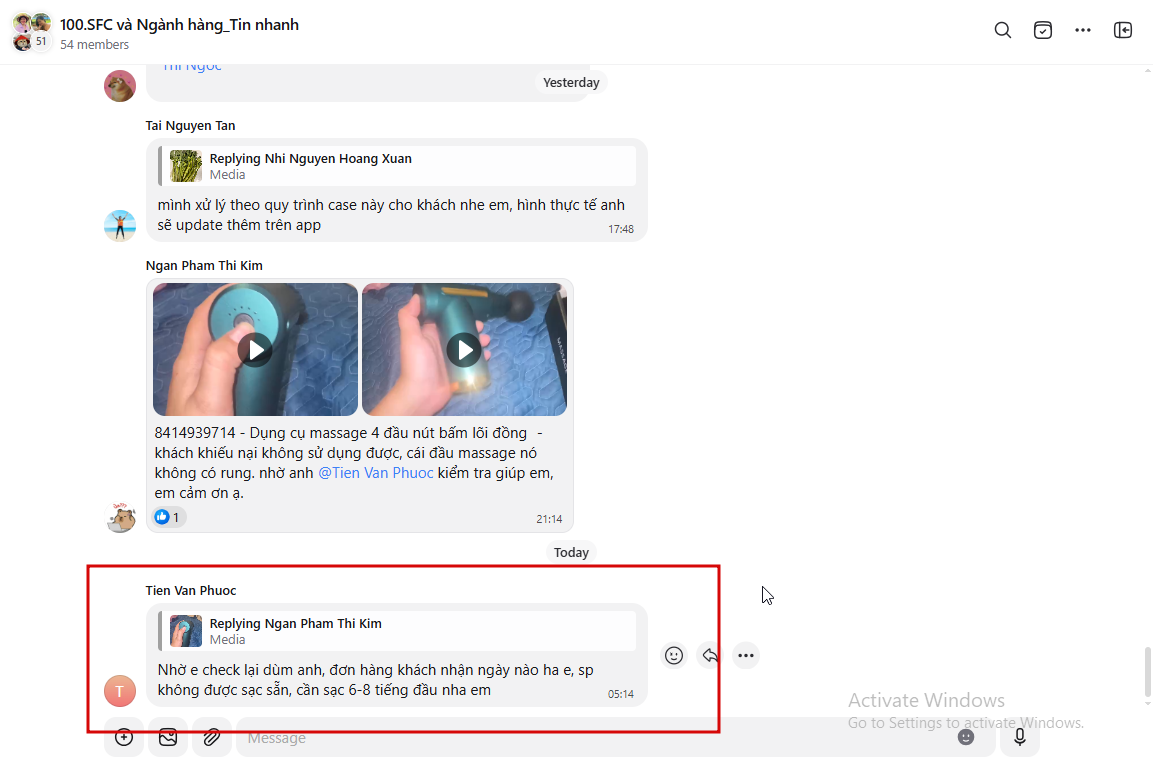Click the Today date chip
This screenshot has width=1153, height=773.
[571, 552]
